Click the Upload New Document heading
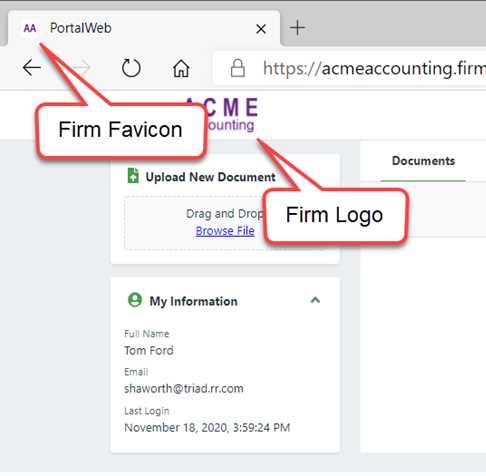Viewport: 486px width, 476px height. (x=210, y=177)
